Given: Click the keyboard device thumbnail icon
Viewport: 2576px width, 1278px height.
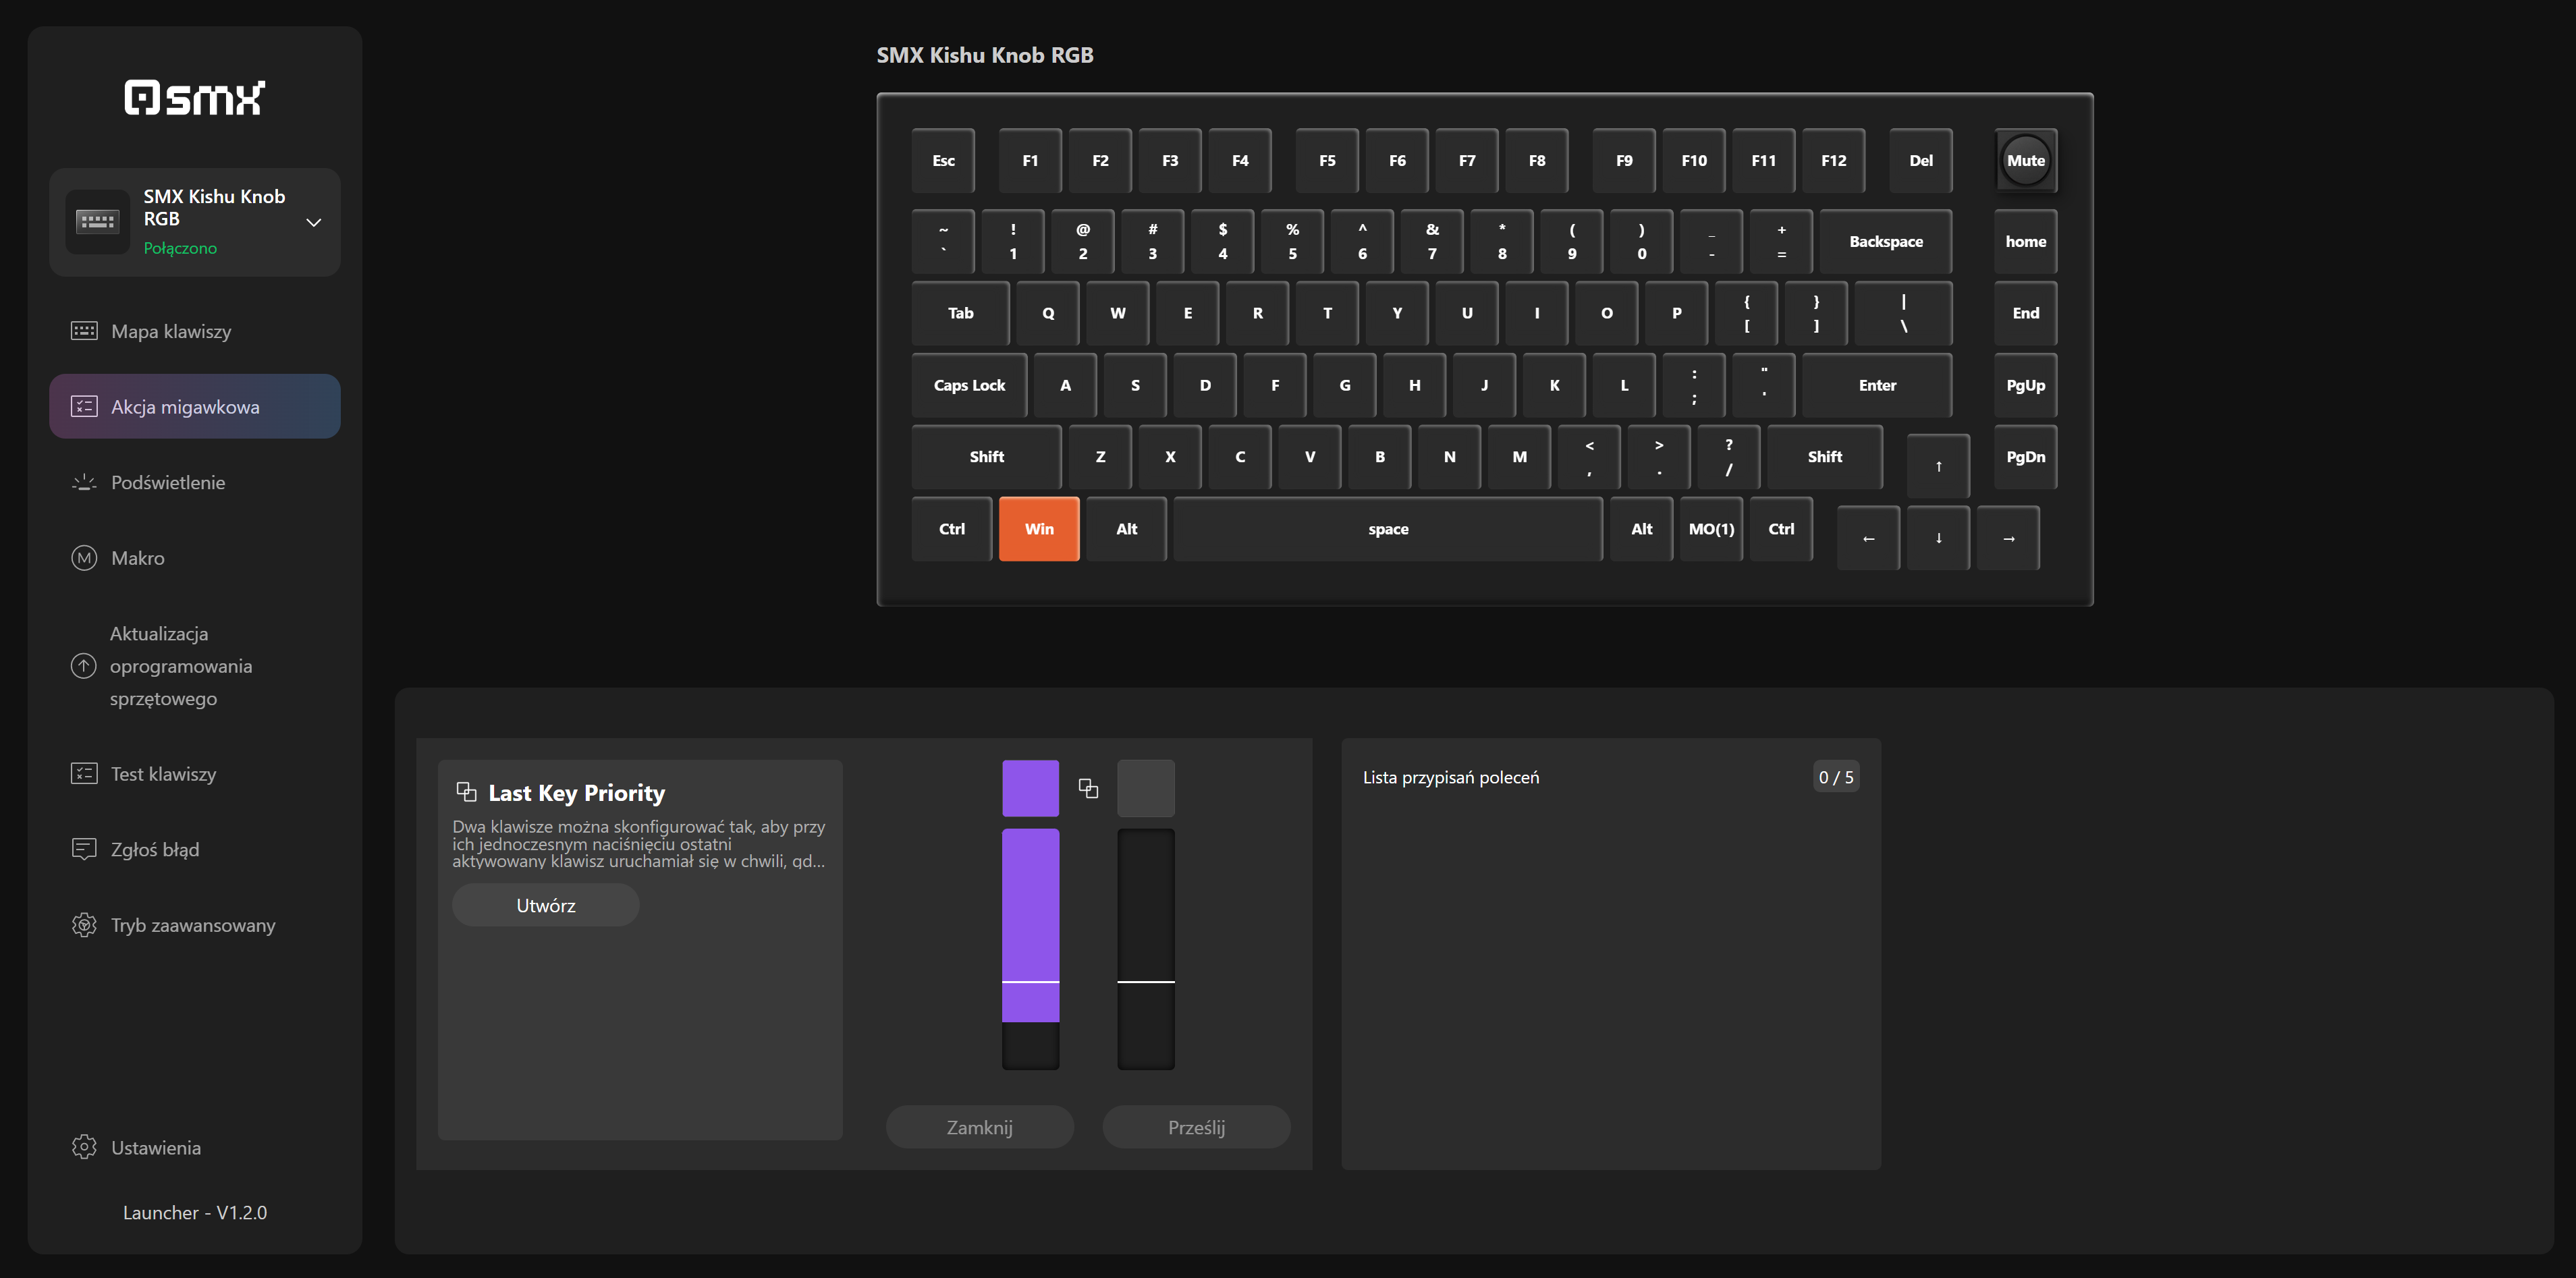Looking at the screenshot, I should click(x=98, y=221).
